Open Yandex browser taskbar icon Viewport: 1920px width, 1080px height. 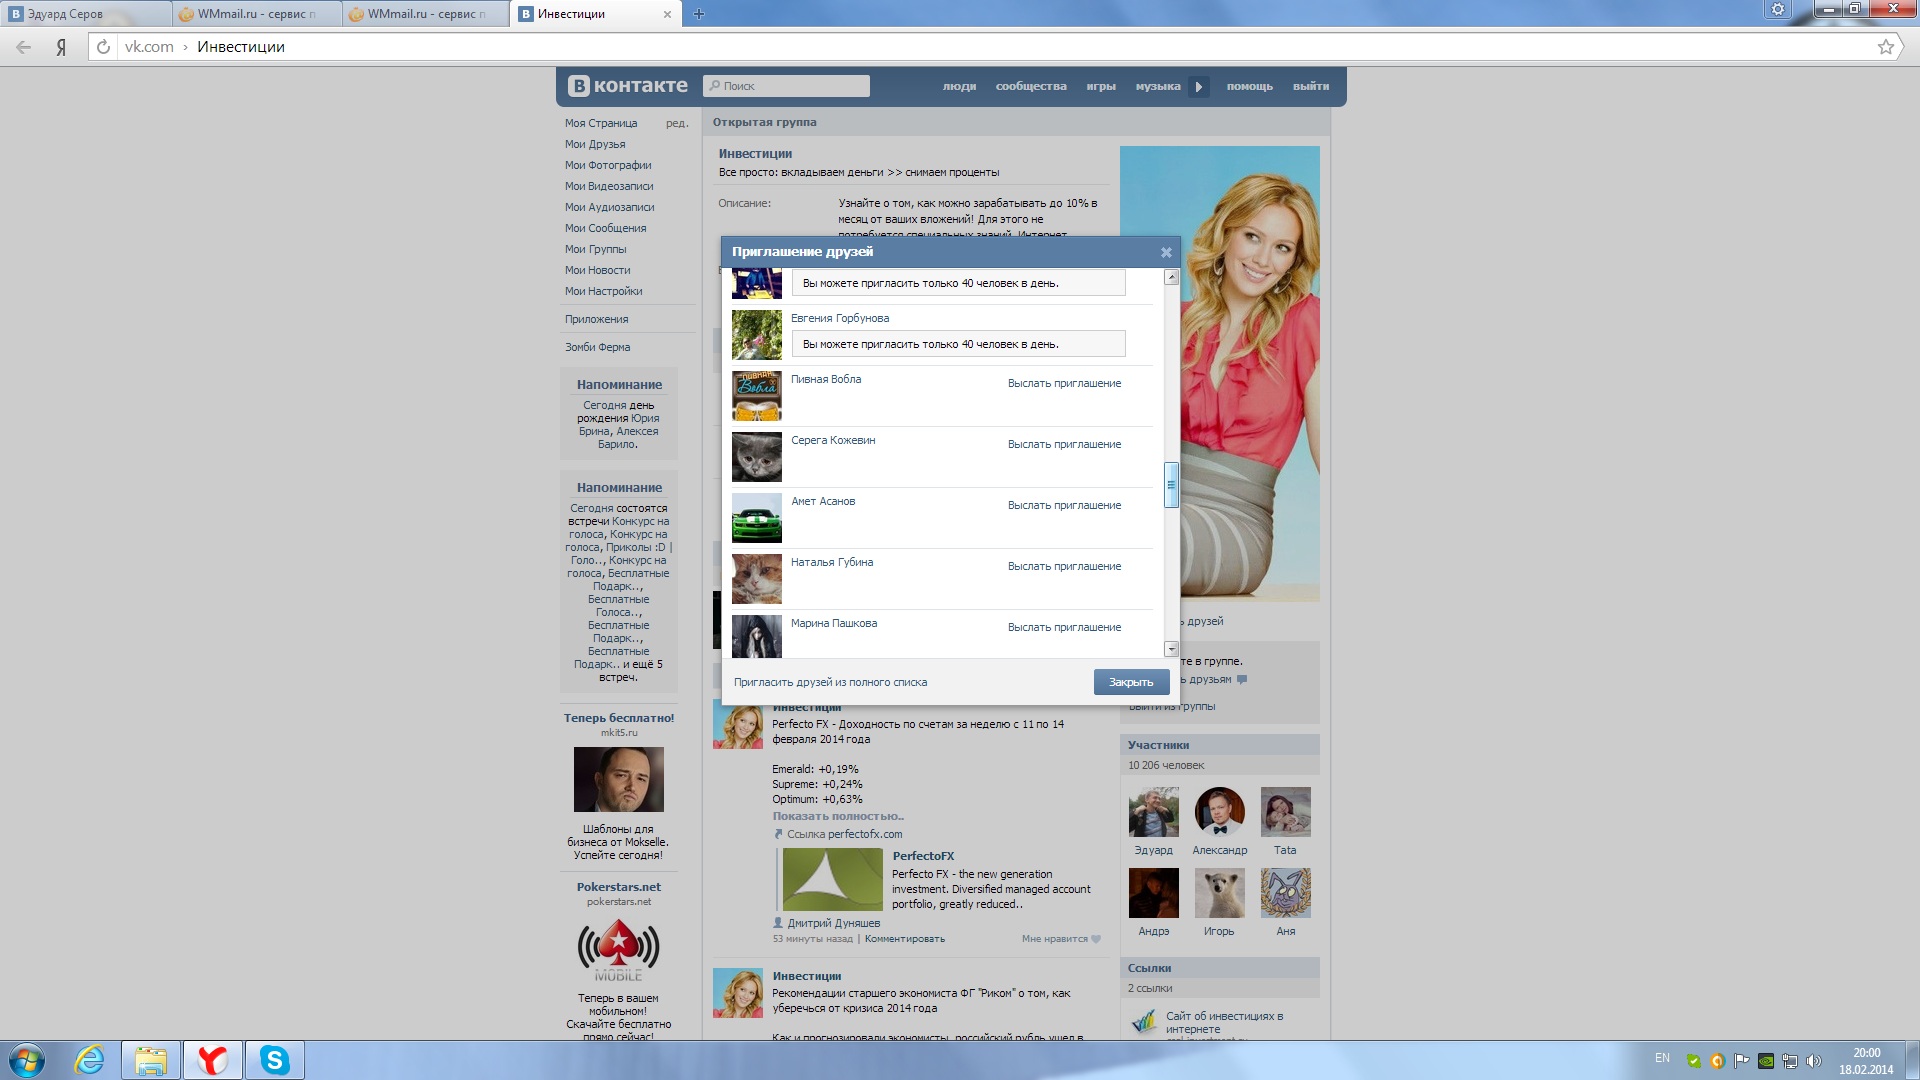(212, 1060)
